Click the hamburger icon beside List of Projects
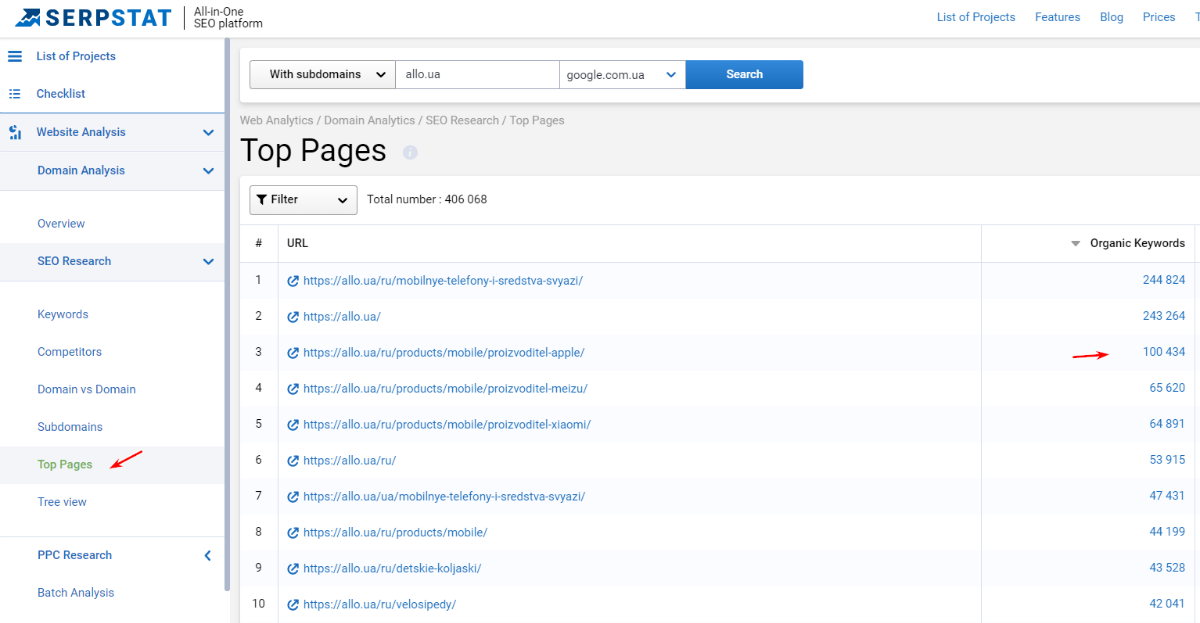This screenshot has width=1200, height=623. 15,56
